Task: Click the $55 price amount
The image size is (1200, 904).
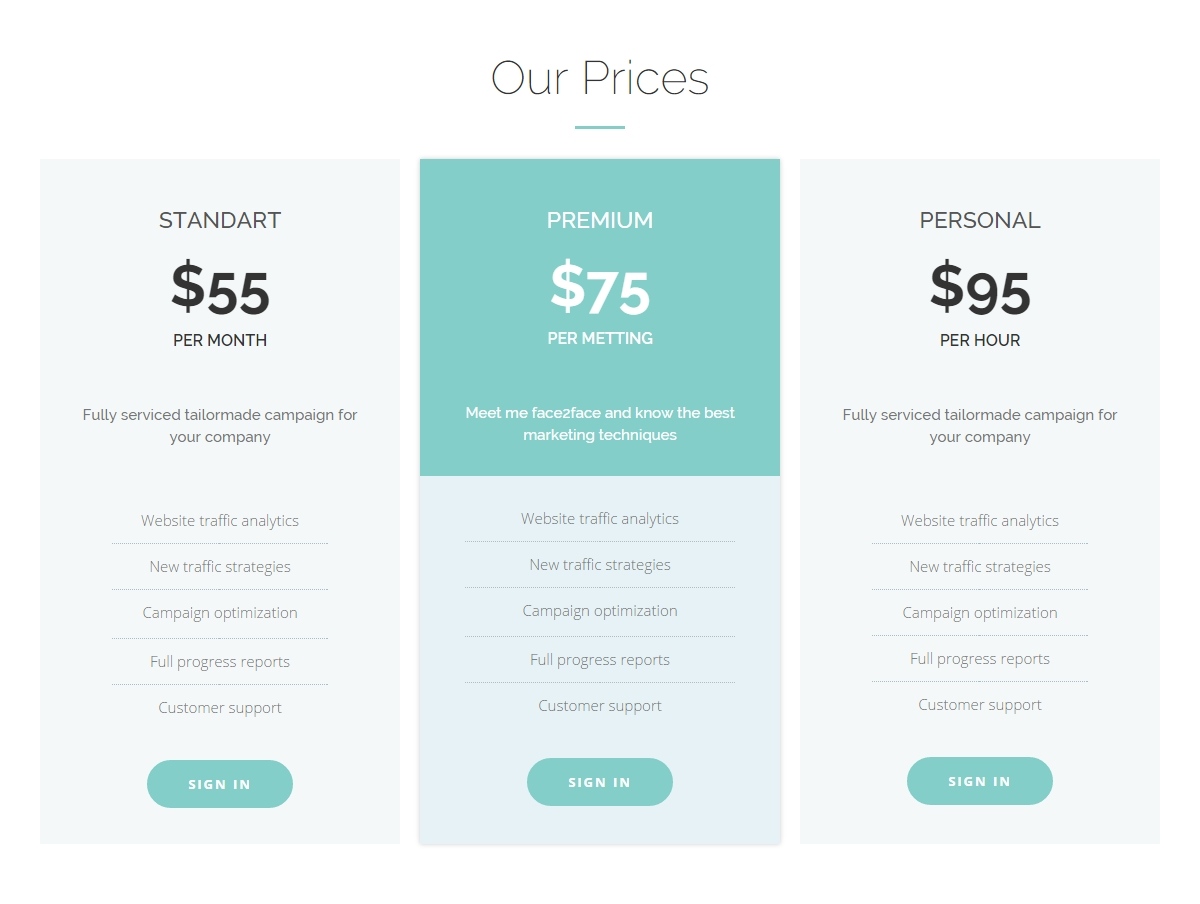Action: point(220,290)
